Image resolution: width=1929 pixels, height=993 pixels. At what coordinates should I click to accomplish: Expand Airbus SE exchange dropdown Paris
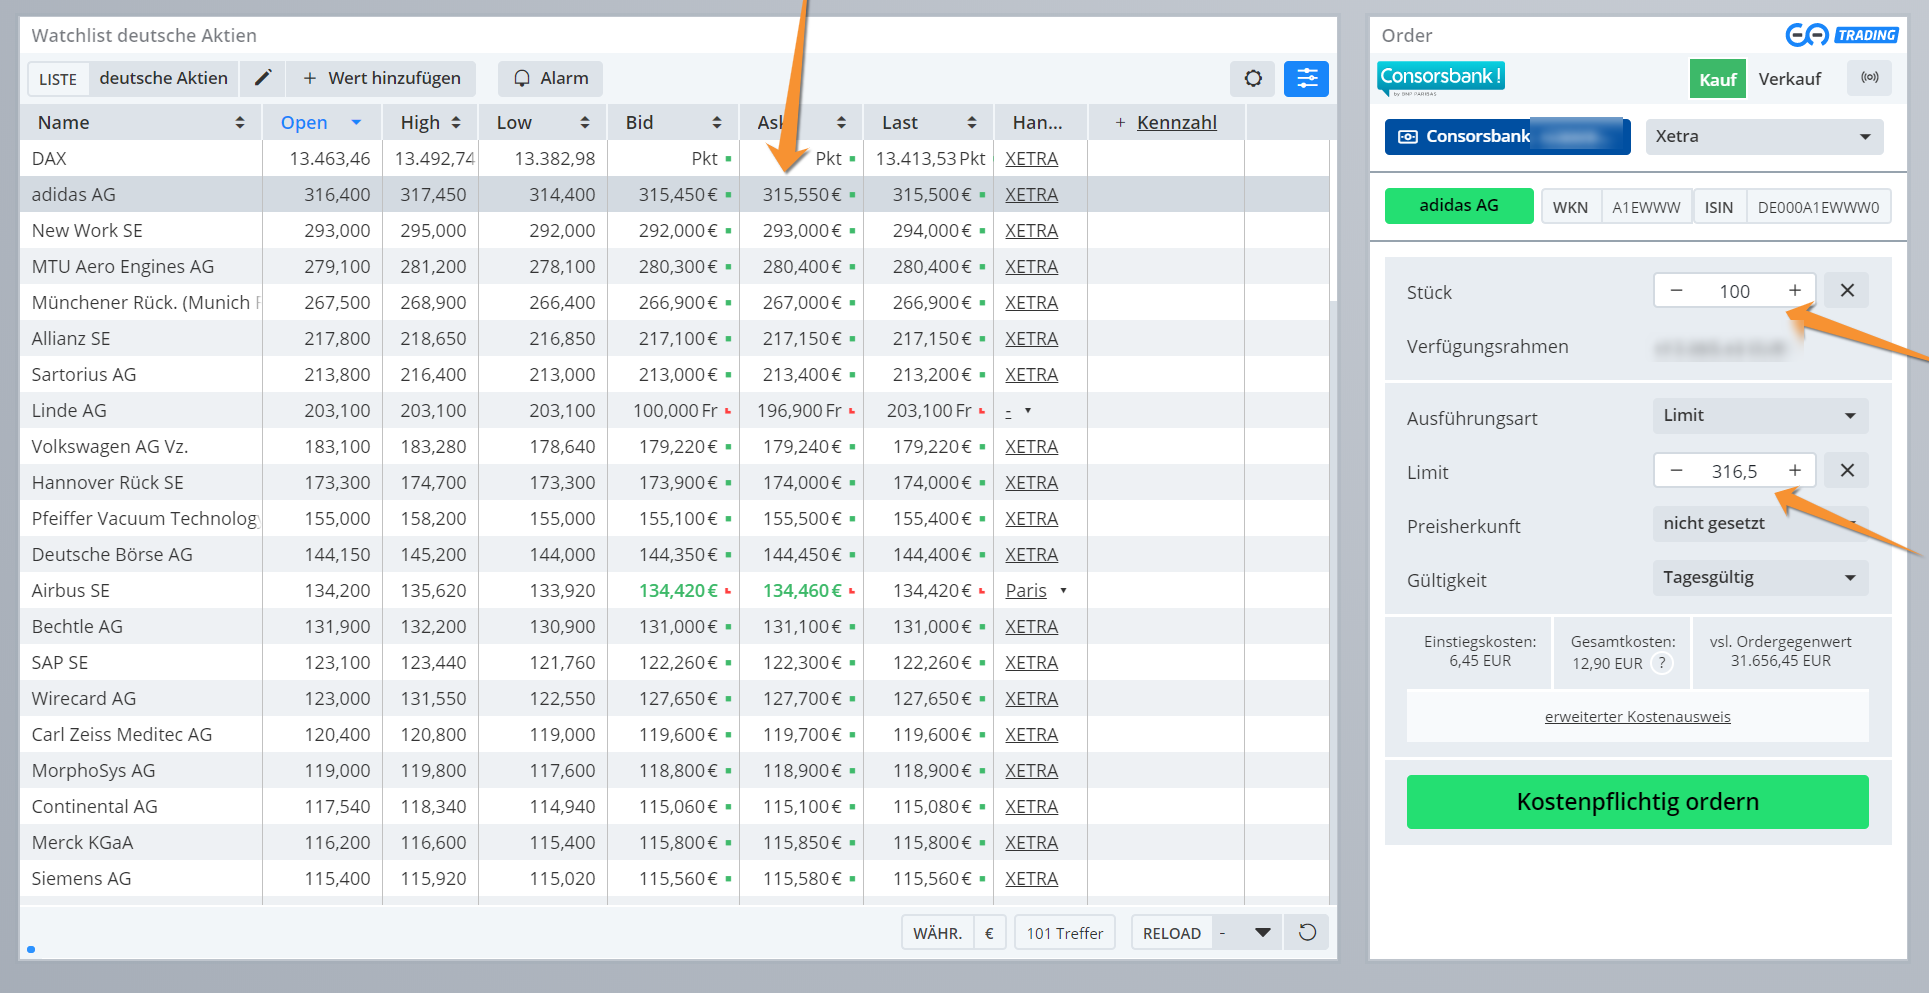coord(1063,590)
